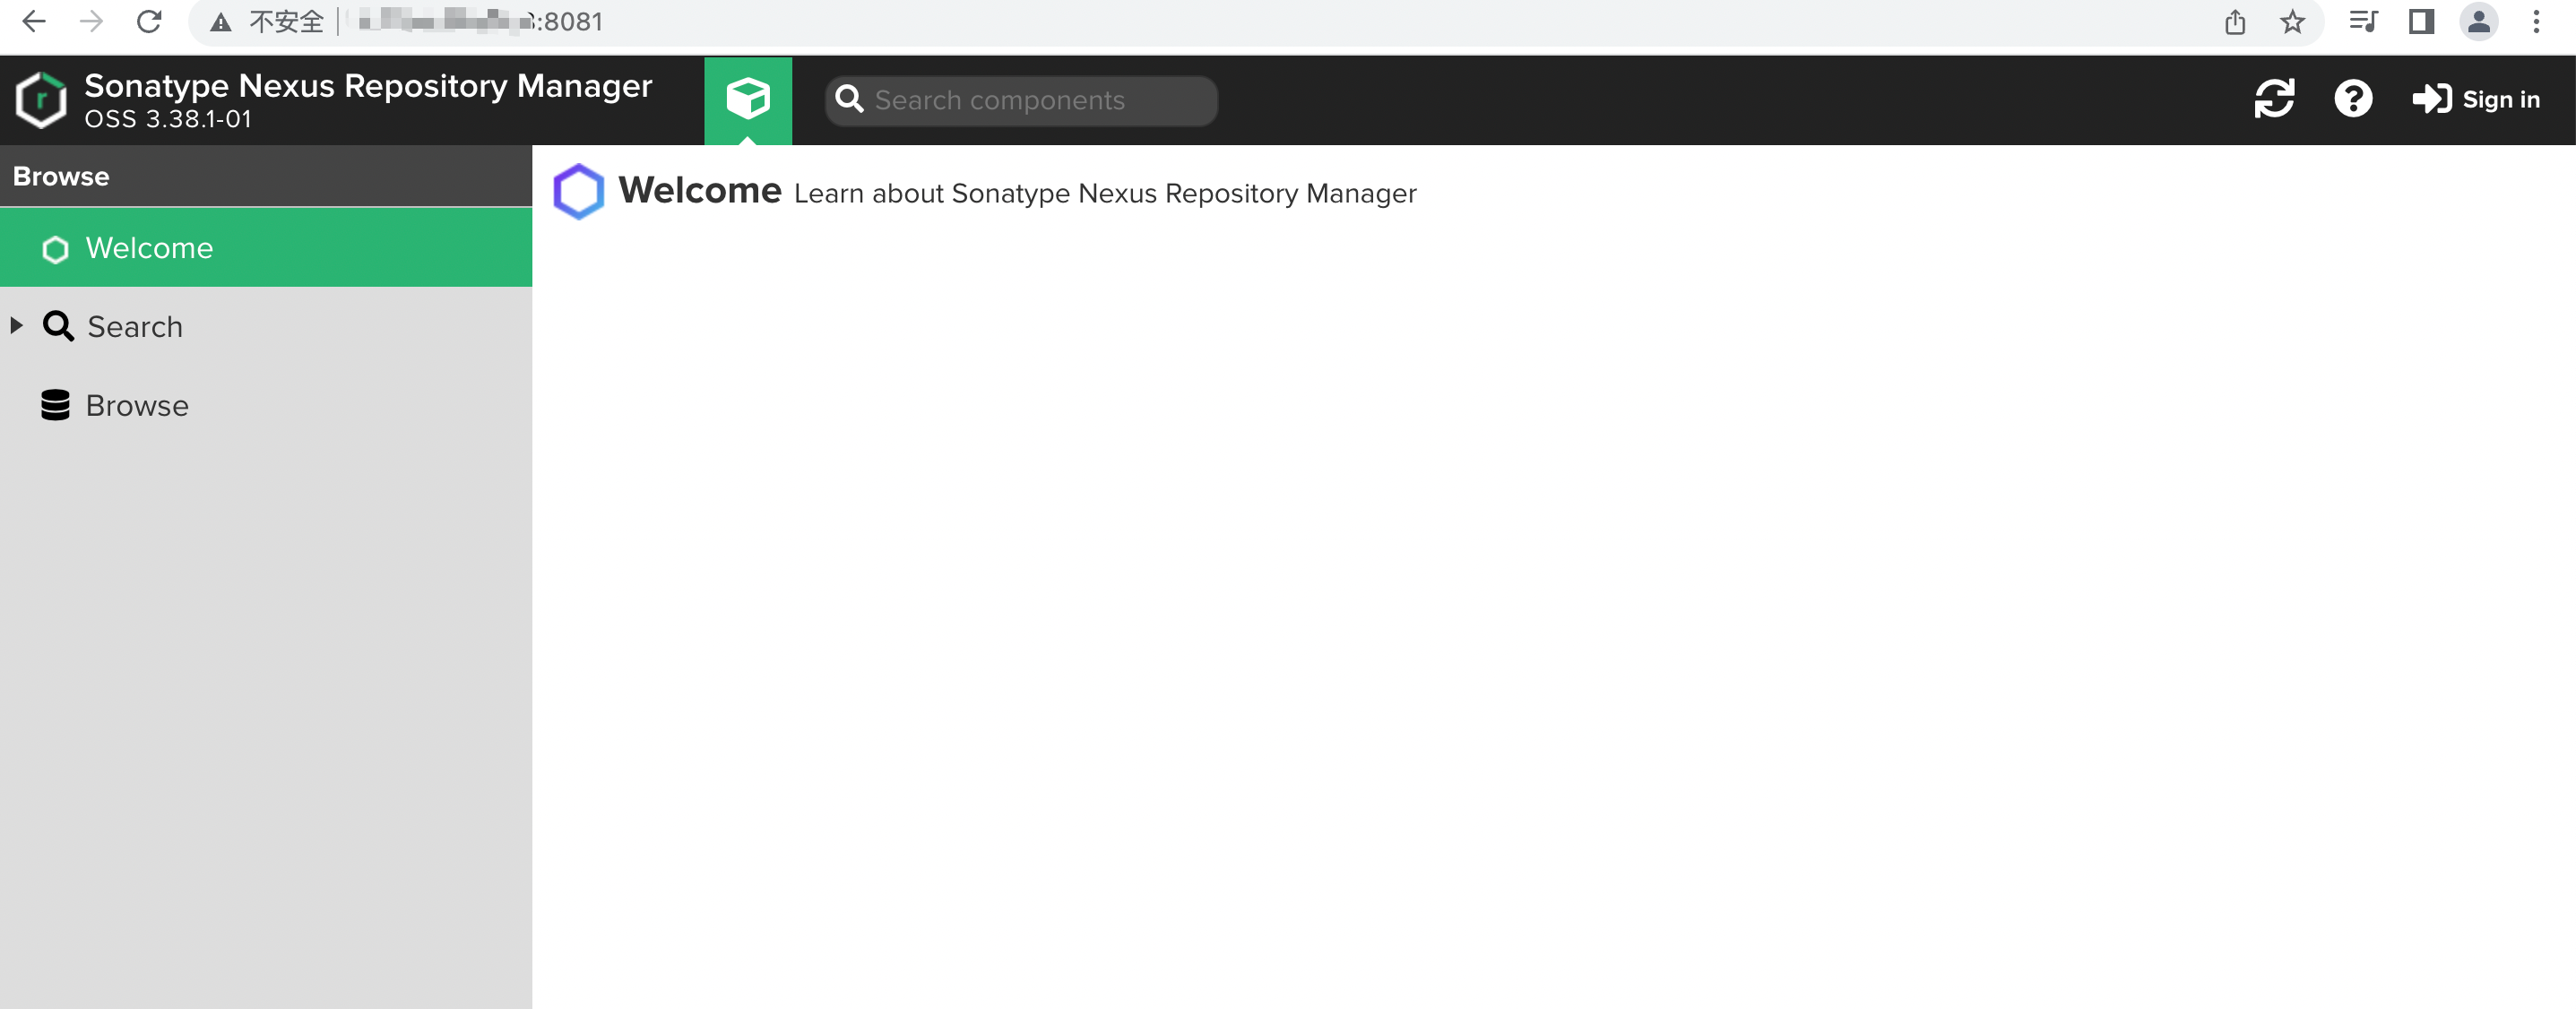This screenshot has width=2576, height=1009.
Task: Click Sonatype Nexus Repository Manager title
Action: (x=368, y=87)
